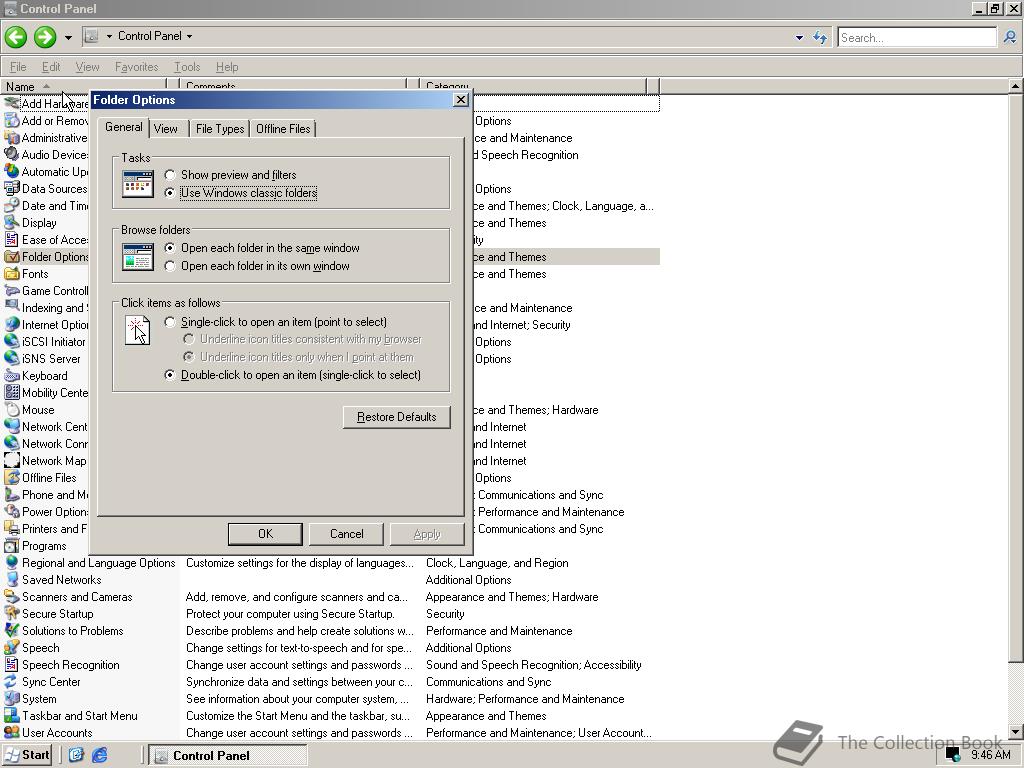Click the Forward navigation arrow

pyautogui.click(x=45, y=37)
